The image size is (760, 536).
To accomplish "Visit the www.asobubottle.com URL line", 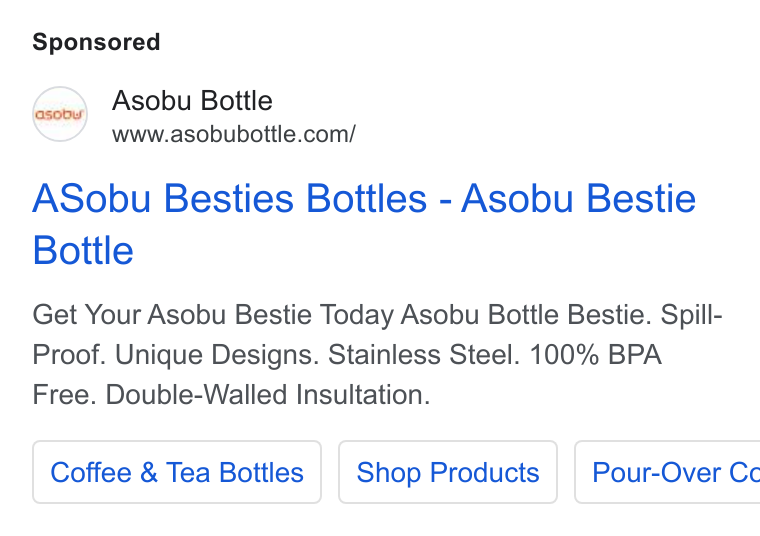I will point(234,134).
